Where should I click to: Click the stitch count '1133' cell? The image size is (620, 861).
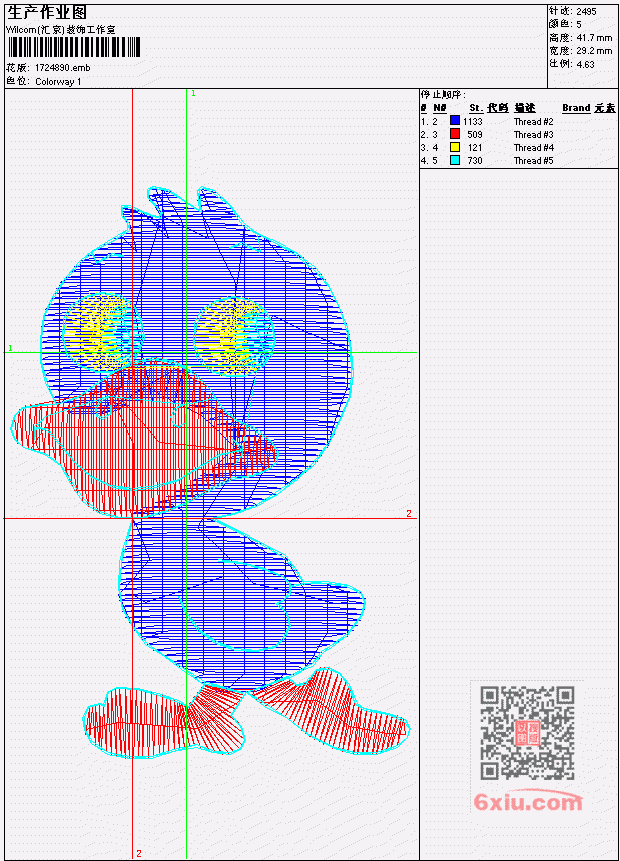click(x=472, y=122)
